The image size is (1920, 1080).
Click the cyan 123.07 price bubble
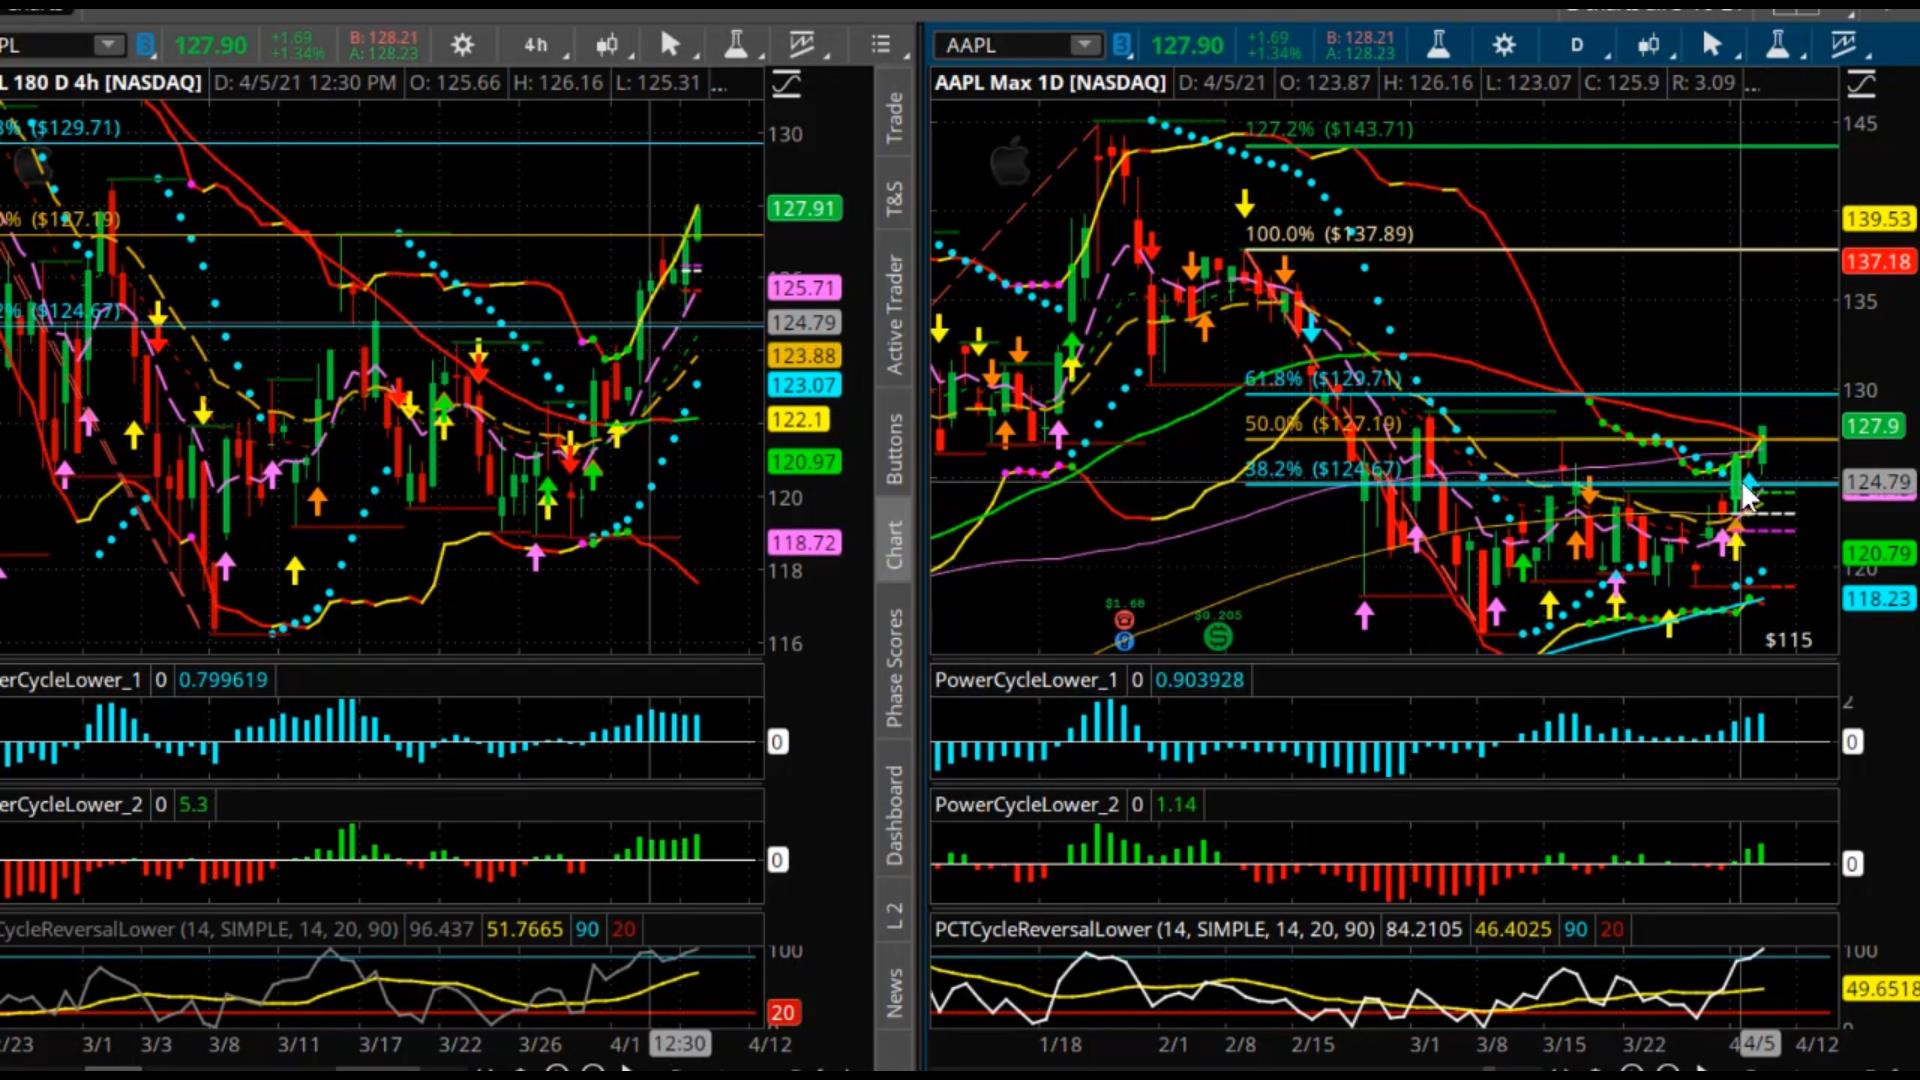coord(803,385)
